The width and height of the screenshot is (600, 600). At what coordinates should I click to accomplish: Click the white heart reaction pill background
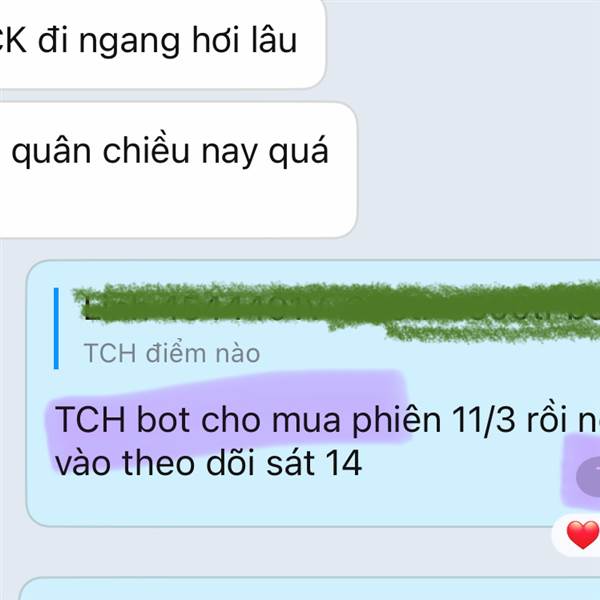click(576, 535)
